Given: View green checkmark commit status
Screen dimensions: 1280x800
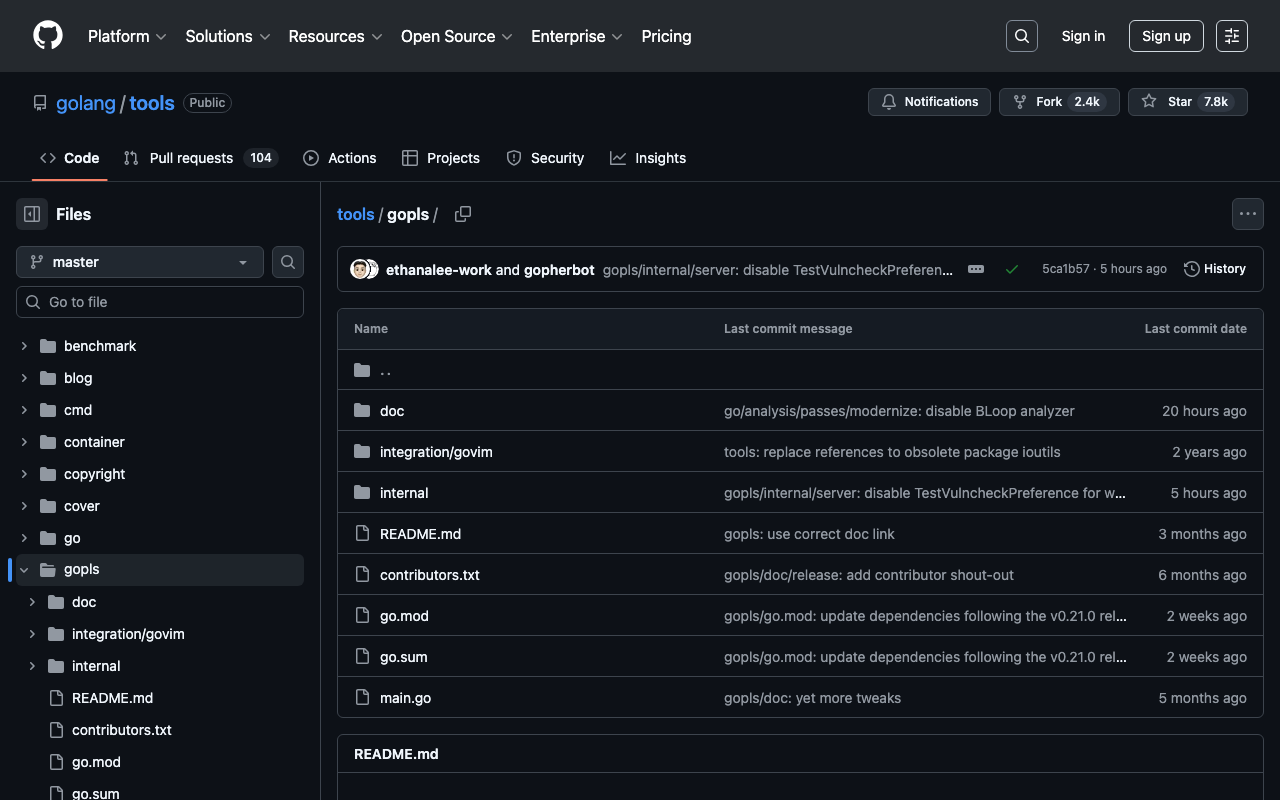Looking at the screenshot, I should [1012, 269].
